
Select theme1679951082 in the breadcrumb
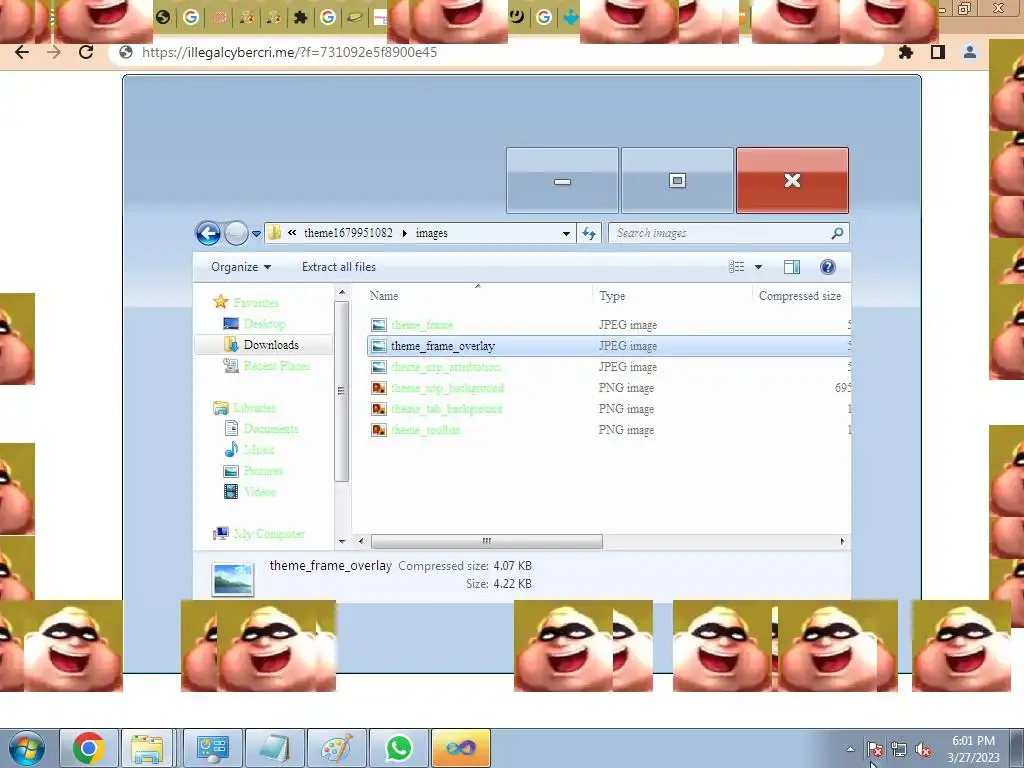[348, 233]
